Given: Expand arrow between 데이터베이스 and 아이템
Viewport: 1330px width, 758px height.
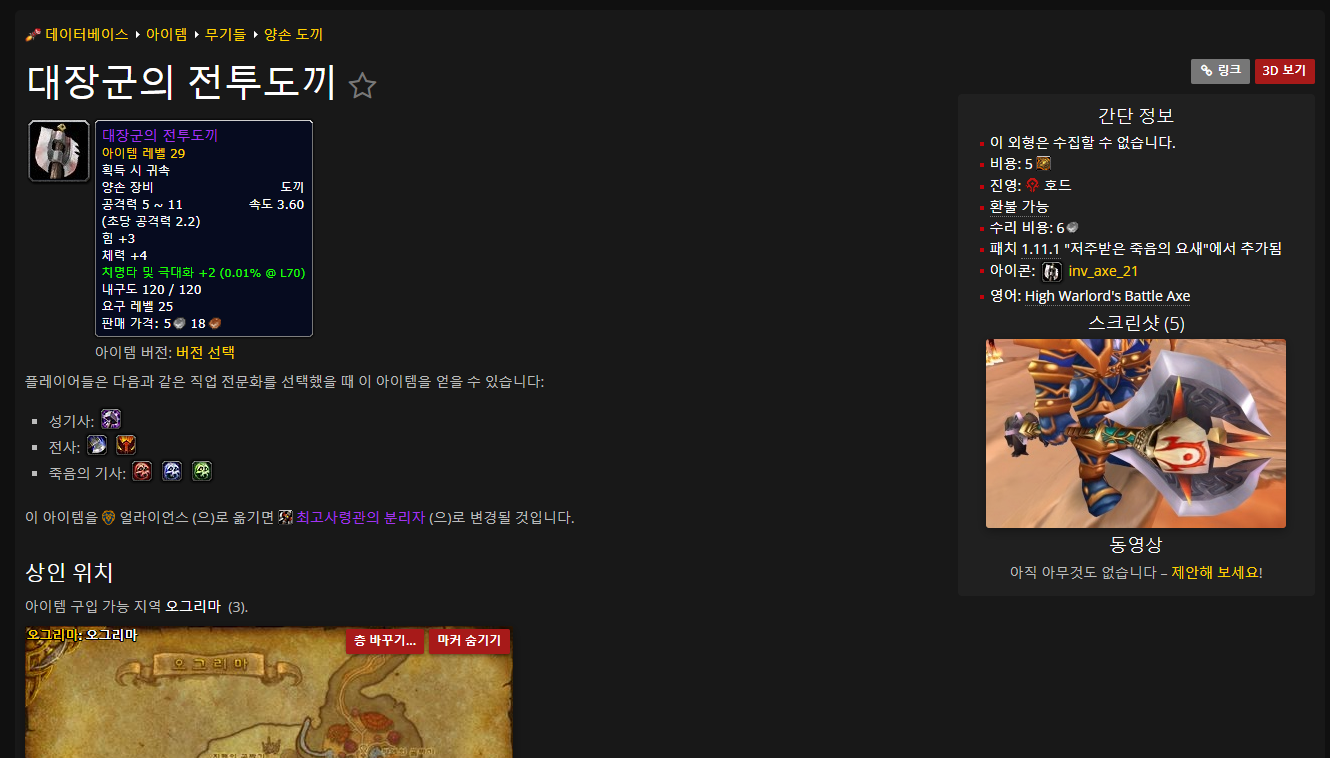Looking at the screenshot, I should coord(137,35).
